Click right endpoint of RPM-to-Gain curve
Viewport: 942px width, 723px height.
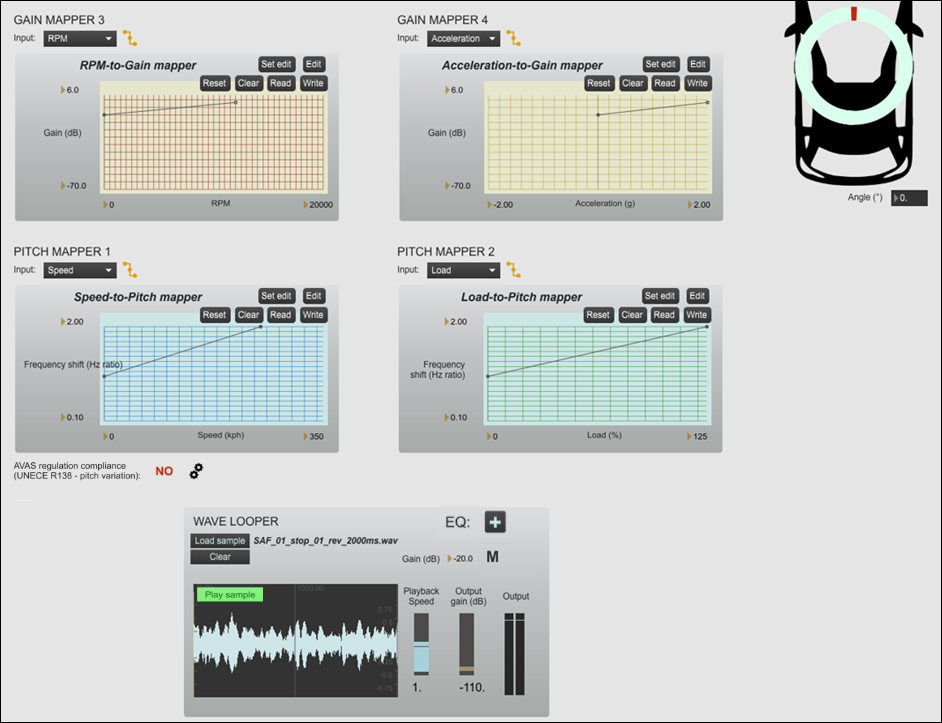[x=236, y=103]
